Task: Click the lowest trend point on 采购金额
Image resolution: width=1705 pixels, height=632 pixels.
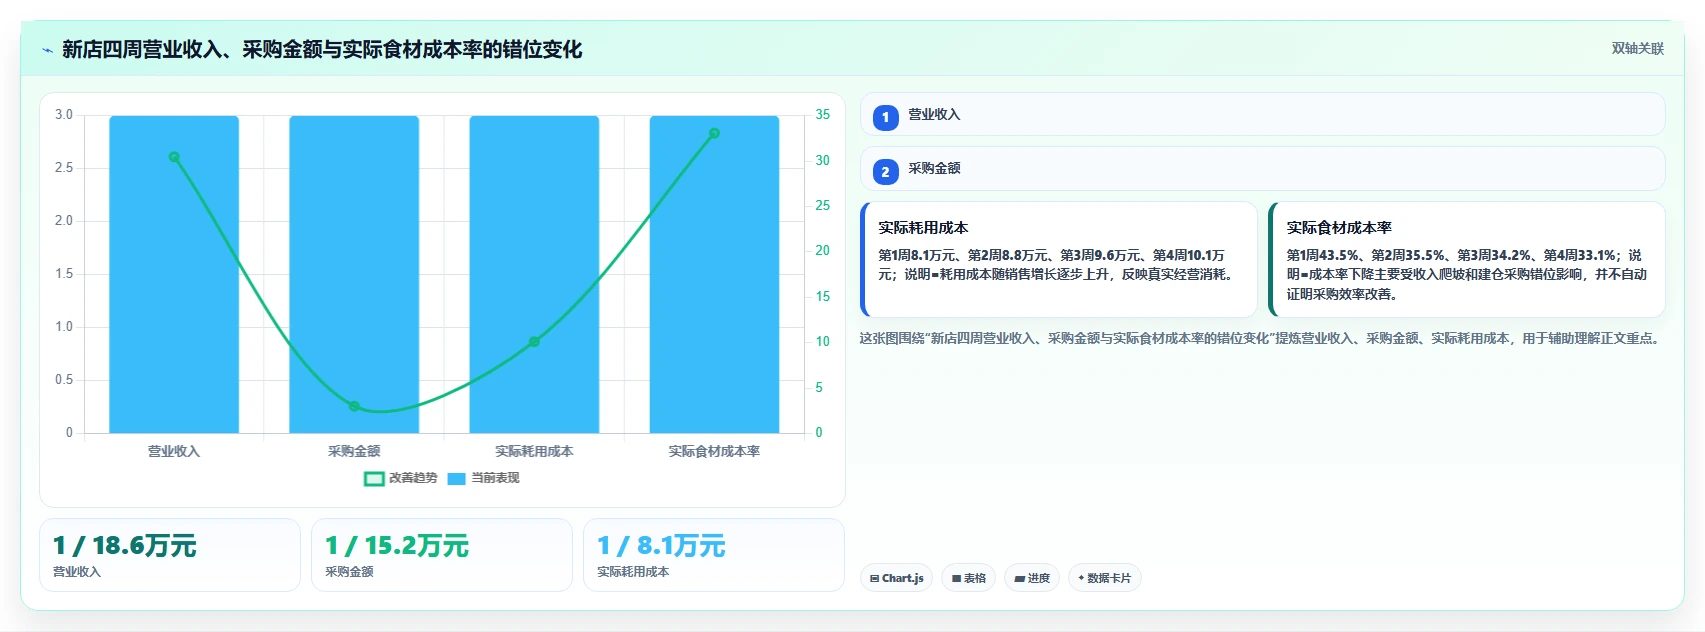Action: (x=354, y=406)
